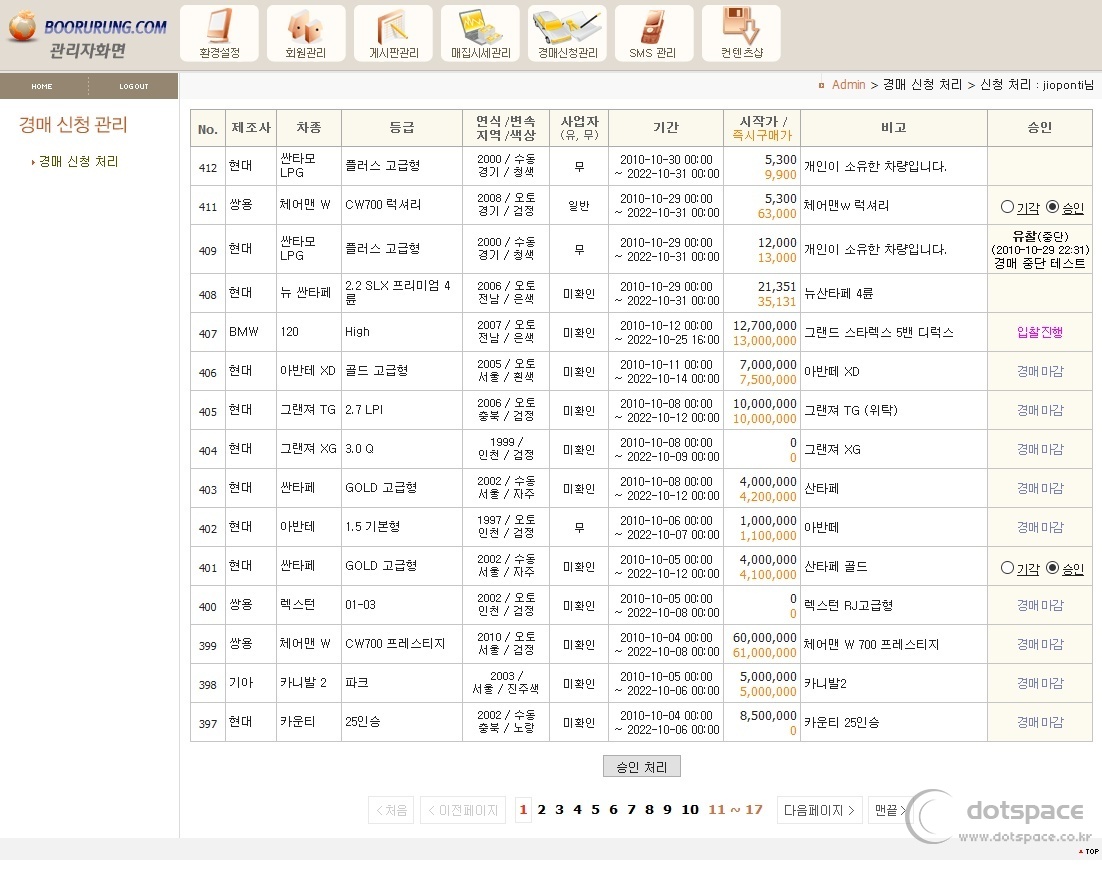Screen dimensions: 1102x894
Task: Click the TOP link at bottom right
Action: coord(1089,852)
